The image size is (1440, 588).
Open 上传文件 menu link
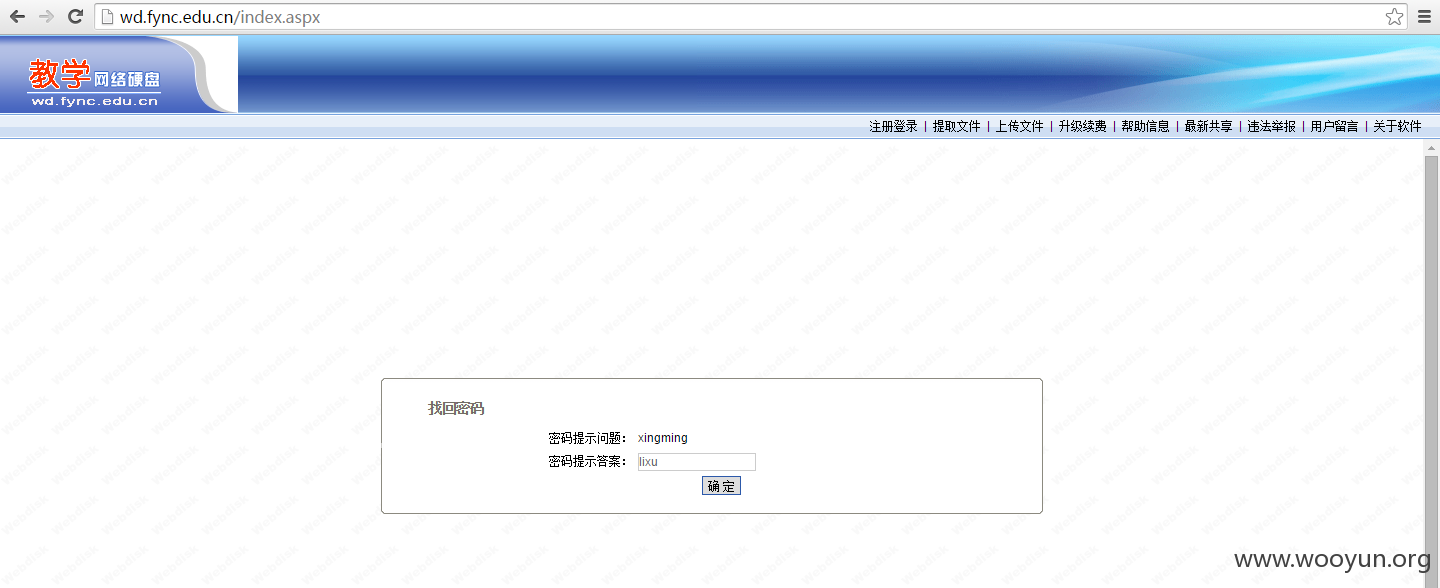[1020, 126]
